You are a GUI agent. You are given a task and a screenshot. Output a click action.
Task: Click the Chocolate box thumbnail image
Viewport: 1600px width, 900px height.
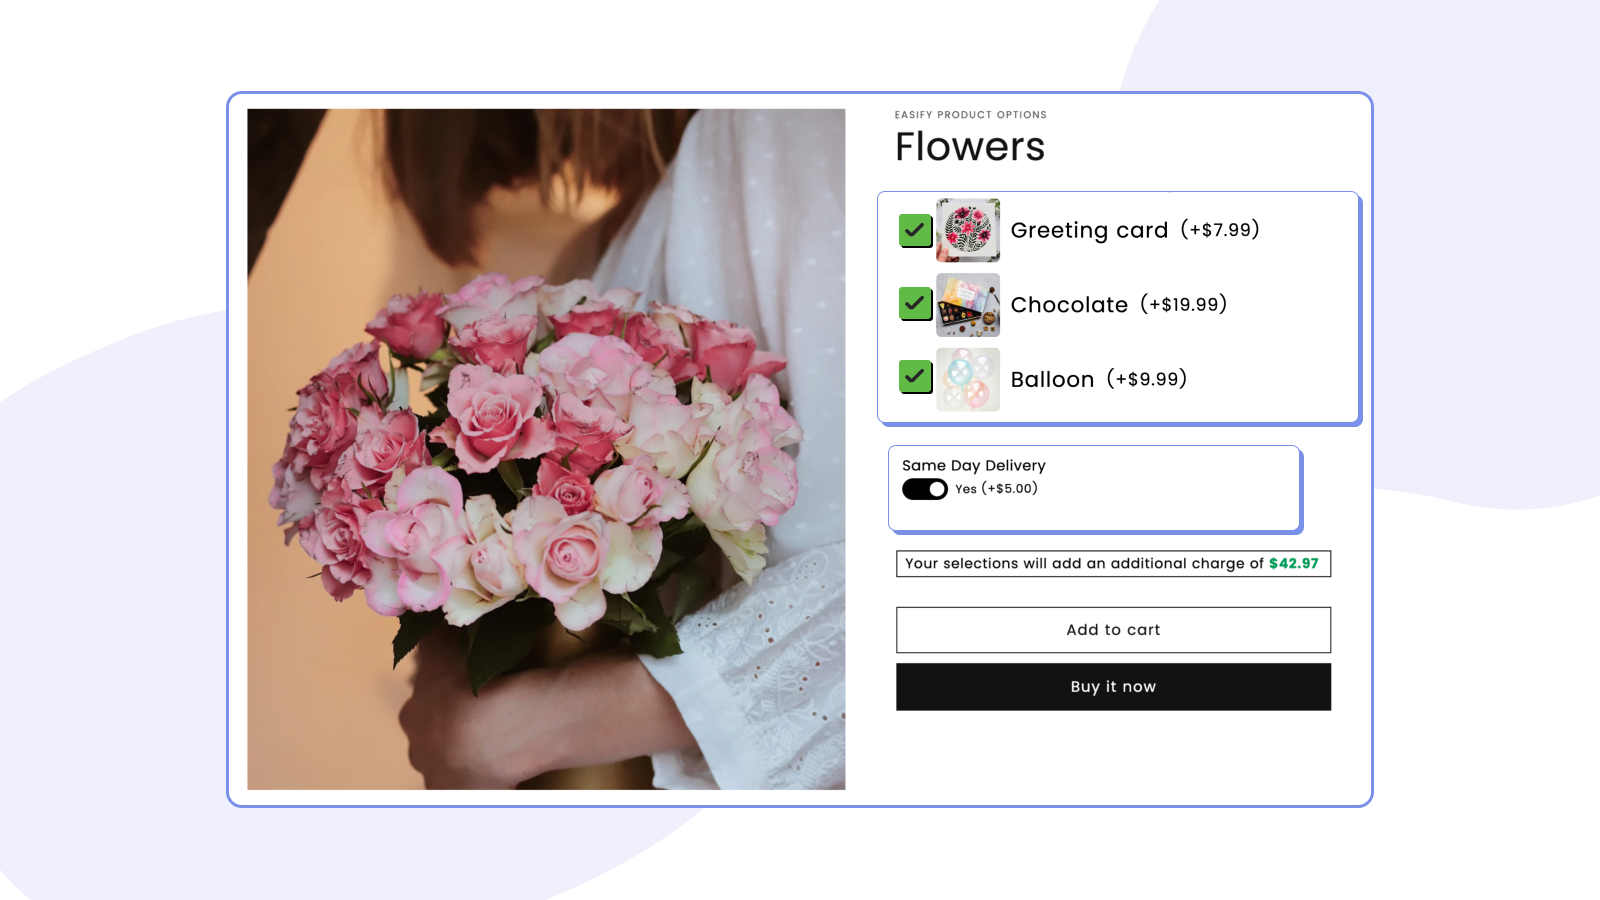[x=968, y=305]
